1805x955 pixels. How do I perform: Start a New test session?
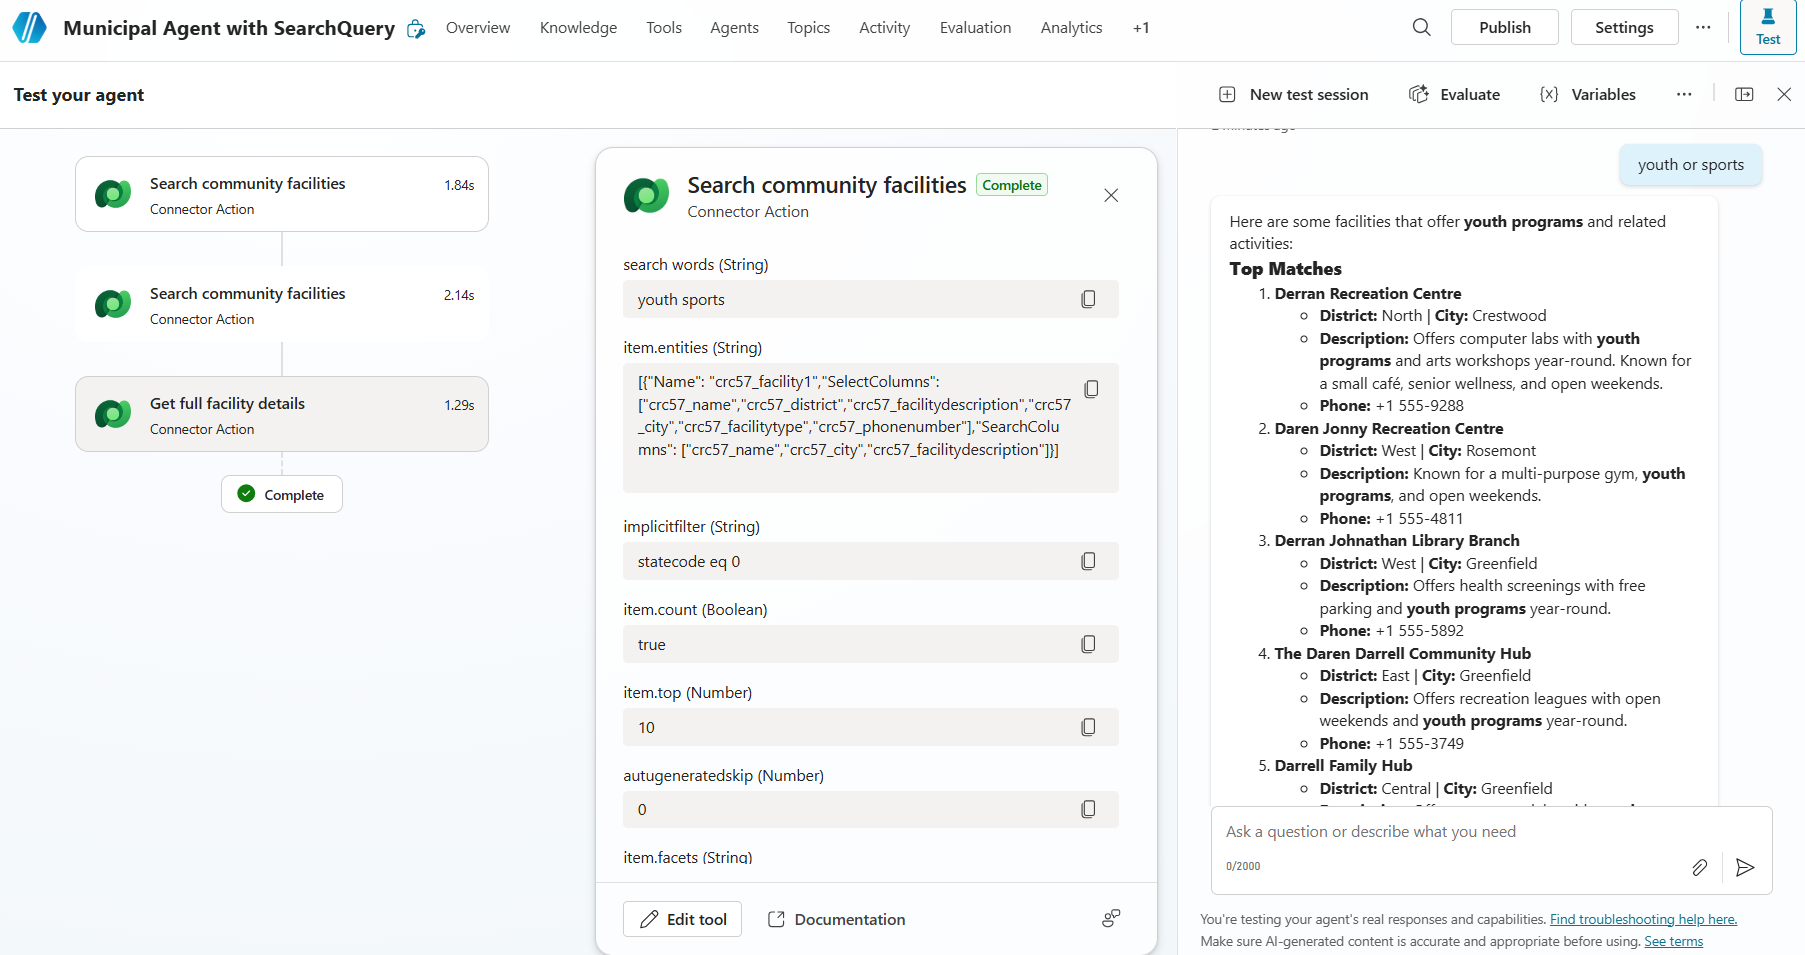(x=1294, y=94)
